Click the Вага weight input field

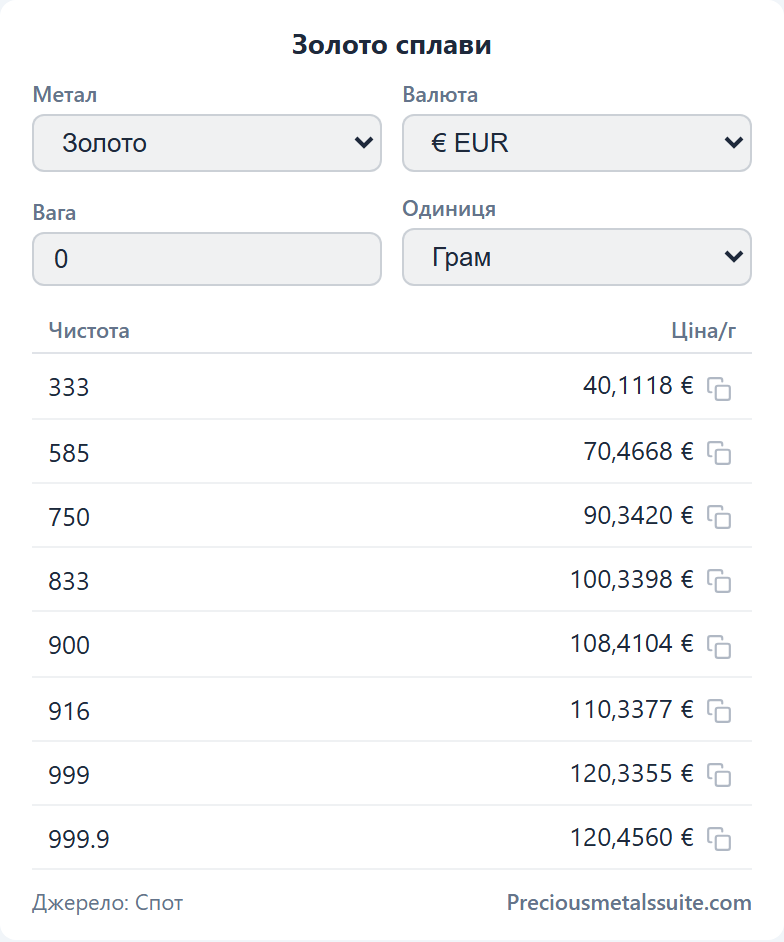coord(207,259)
